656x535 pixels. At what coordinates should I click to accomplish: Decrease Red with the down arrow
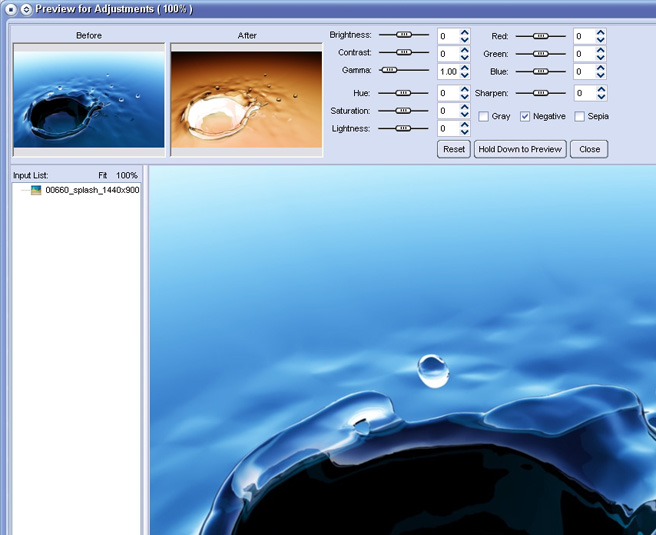(x=601, y=40)
